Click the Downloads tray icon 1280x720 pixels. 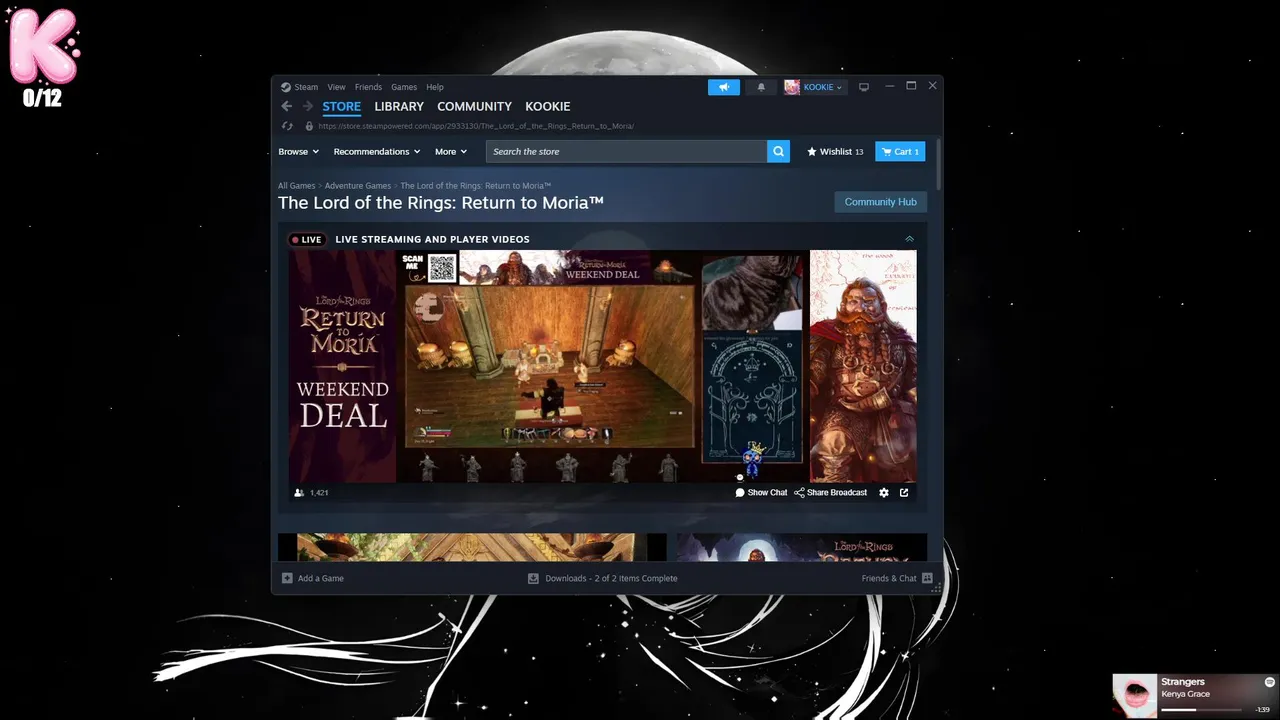[533, 578]
